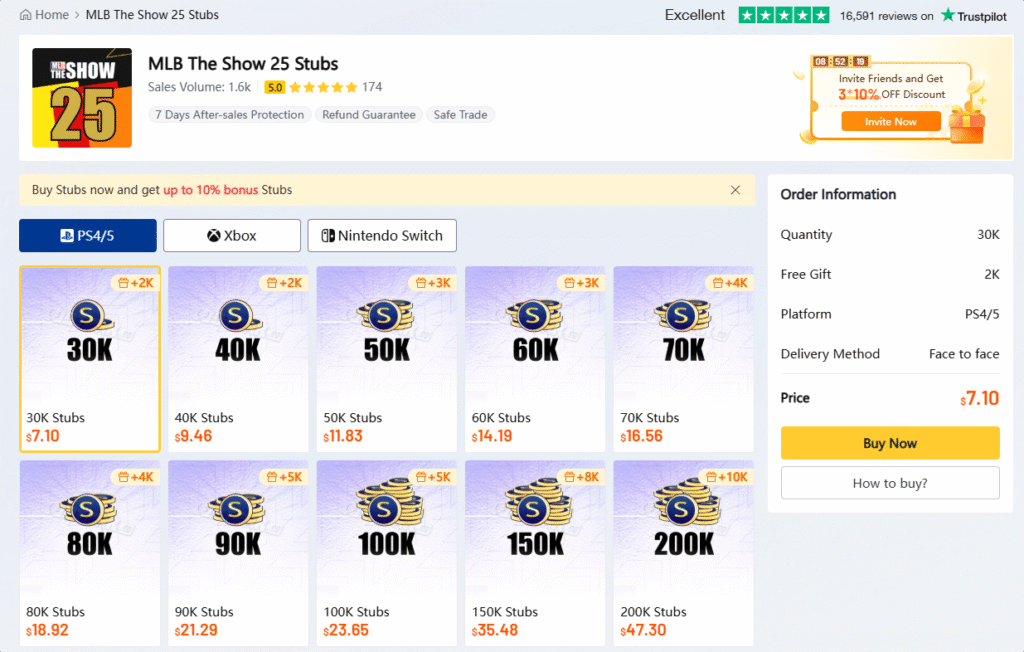
Task: Click the Safe Trade tag
Action: 460,115
